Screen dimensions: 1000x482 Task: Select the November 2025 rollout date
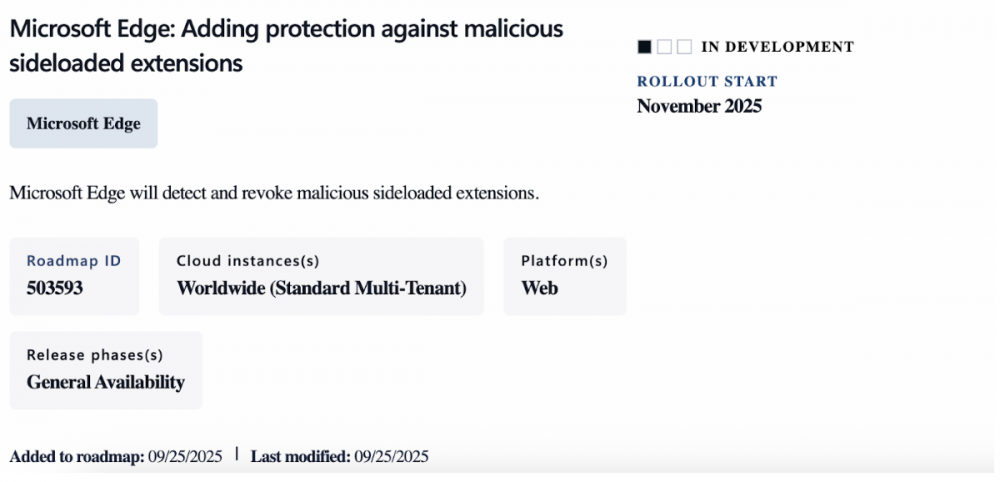coord(699,106)
